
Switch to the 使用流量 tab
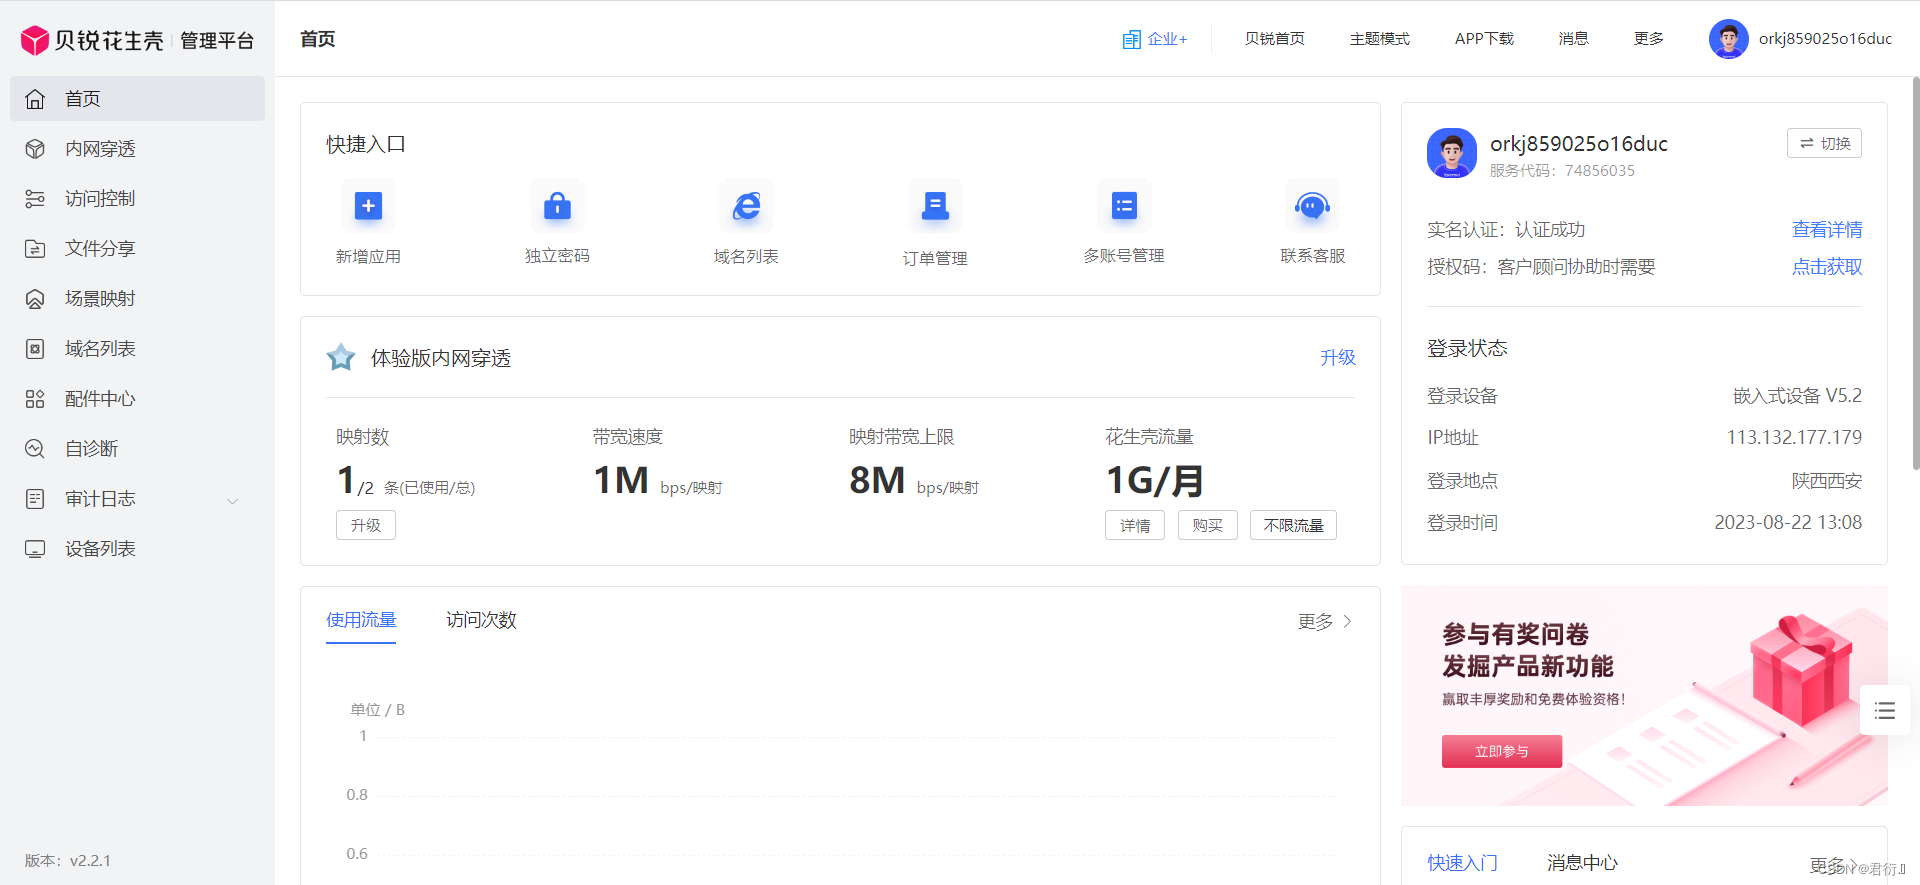click(361, 620)
